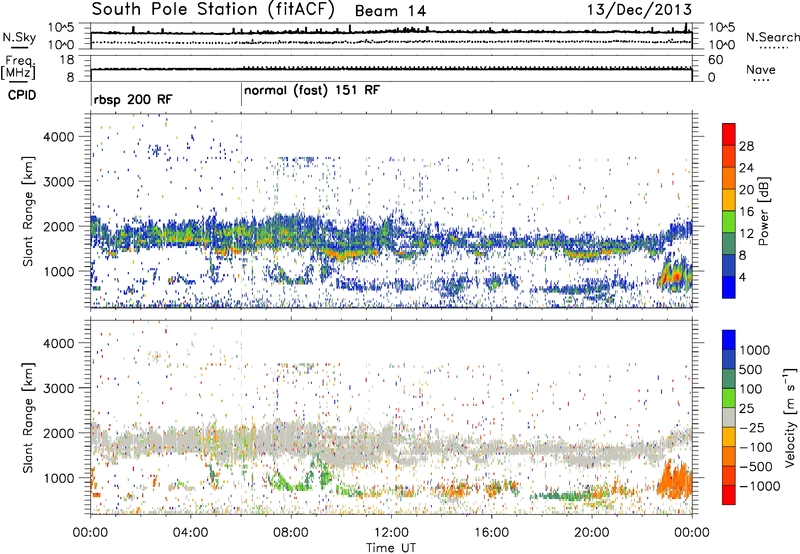The width and height of the screenshot is (800, 554).
Task: Click the "24" label on Power color bar
Action: 746,168
